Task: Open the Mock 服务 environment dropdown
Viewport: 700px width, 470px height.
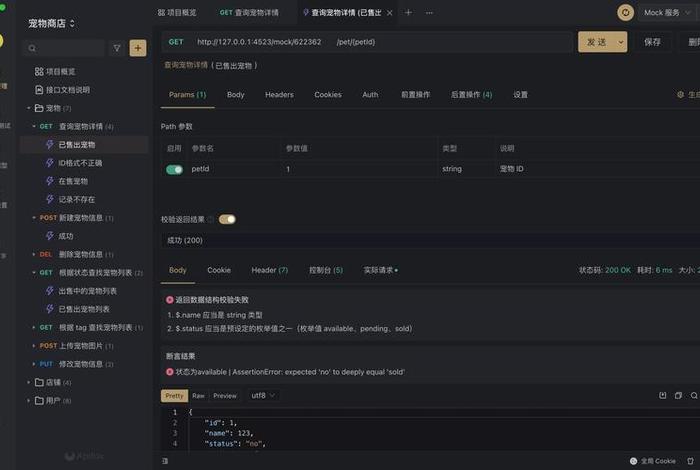Action: pos(667,12)
